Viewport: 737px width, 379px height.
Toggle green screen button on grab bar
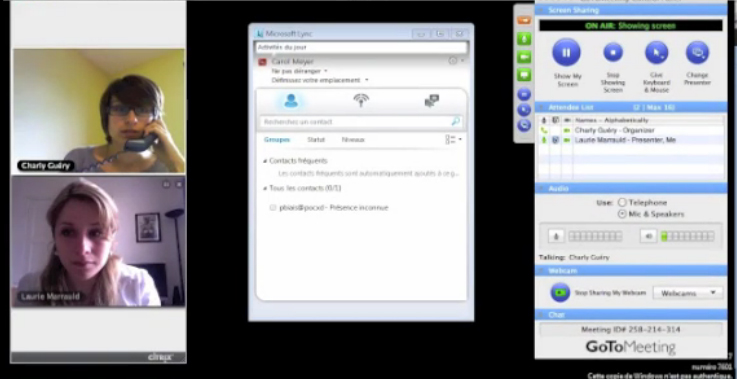coord(524,75)
